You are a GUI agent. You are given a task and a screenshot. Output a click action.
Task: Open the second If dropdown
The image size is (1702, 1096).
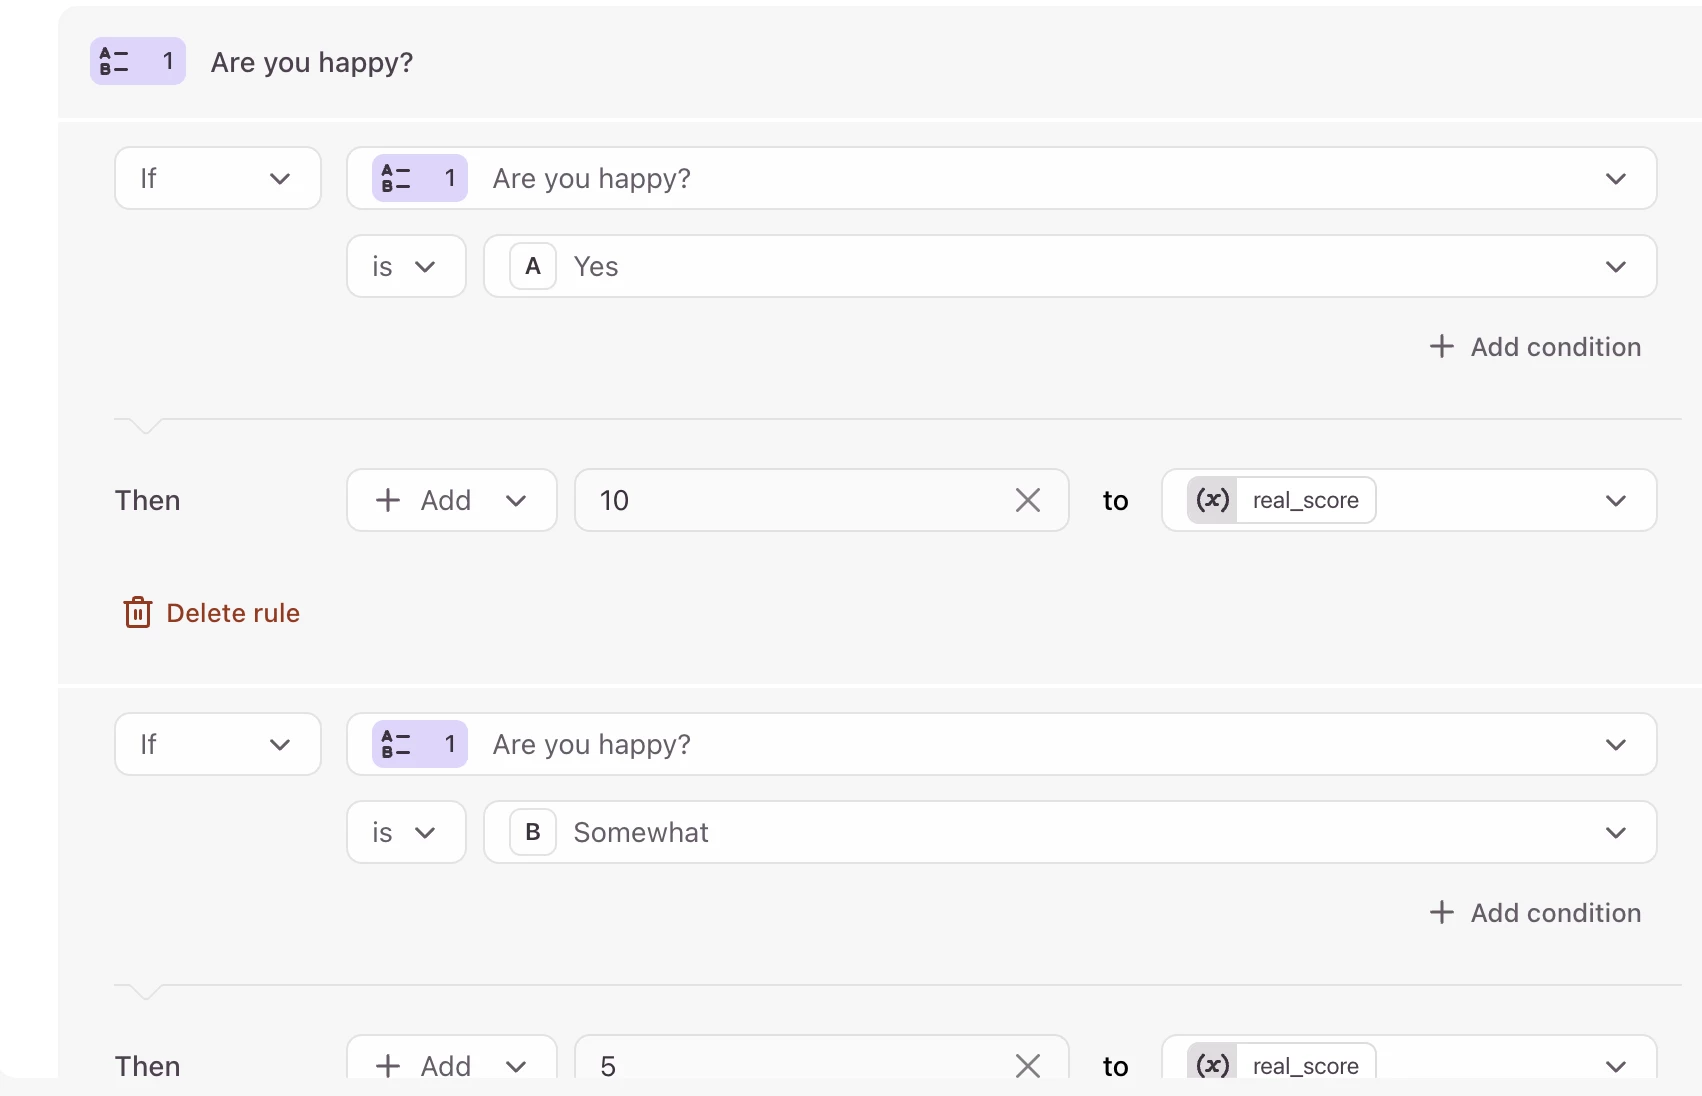(x=218, y=744)
